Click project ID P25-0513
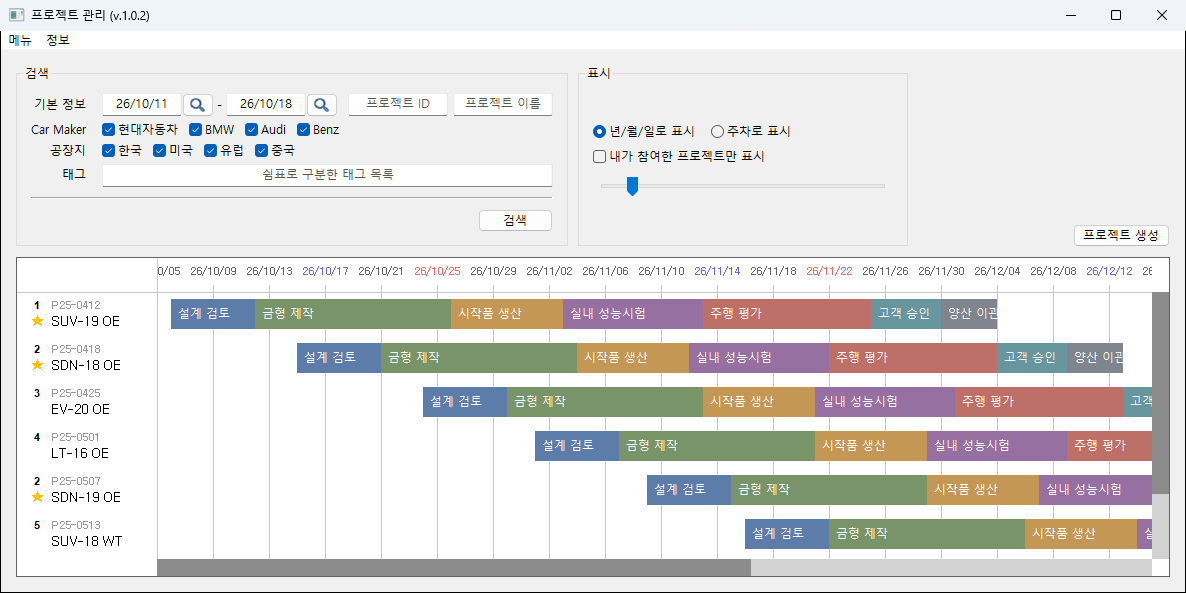Image resolution: width=1186 pixels, height=593 pixels. [x=76, y=524]
